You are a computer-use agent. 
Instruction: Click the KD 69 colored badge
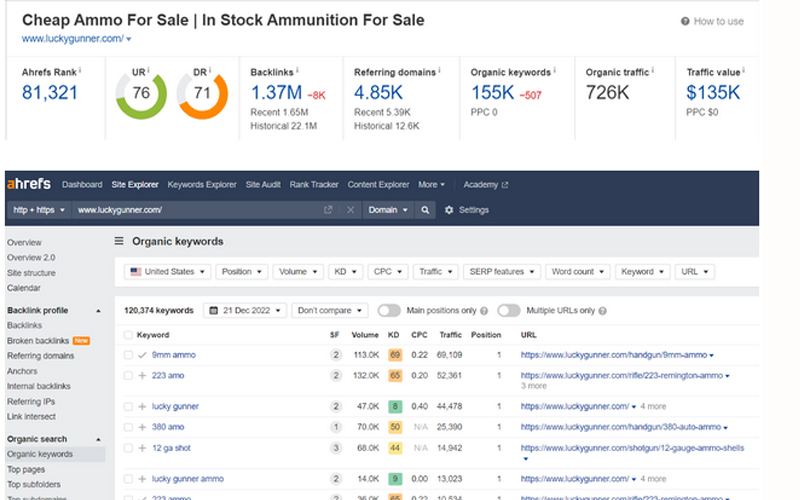point(395,355)
